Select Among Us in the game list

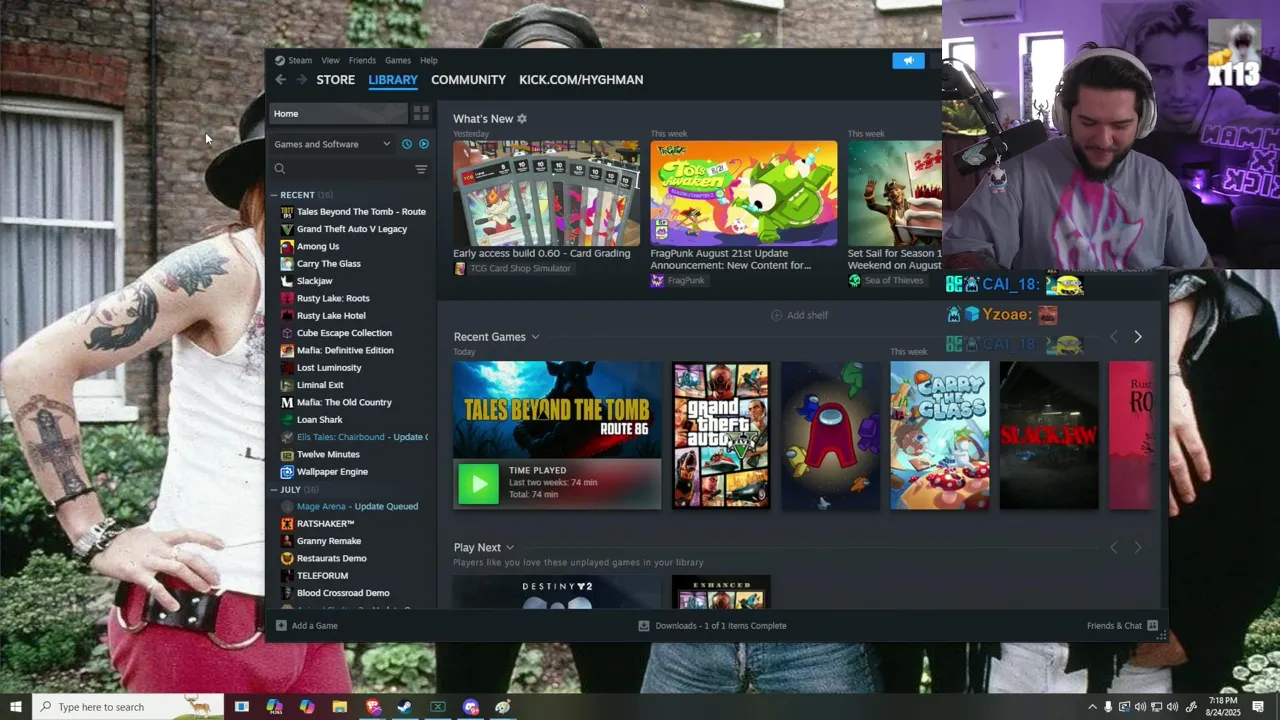point(318,246)
